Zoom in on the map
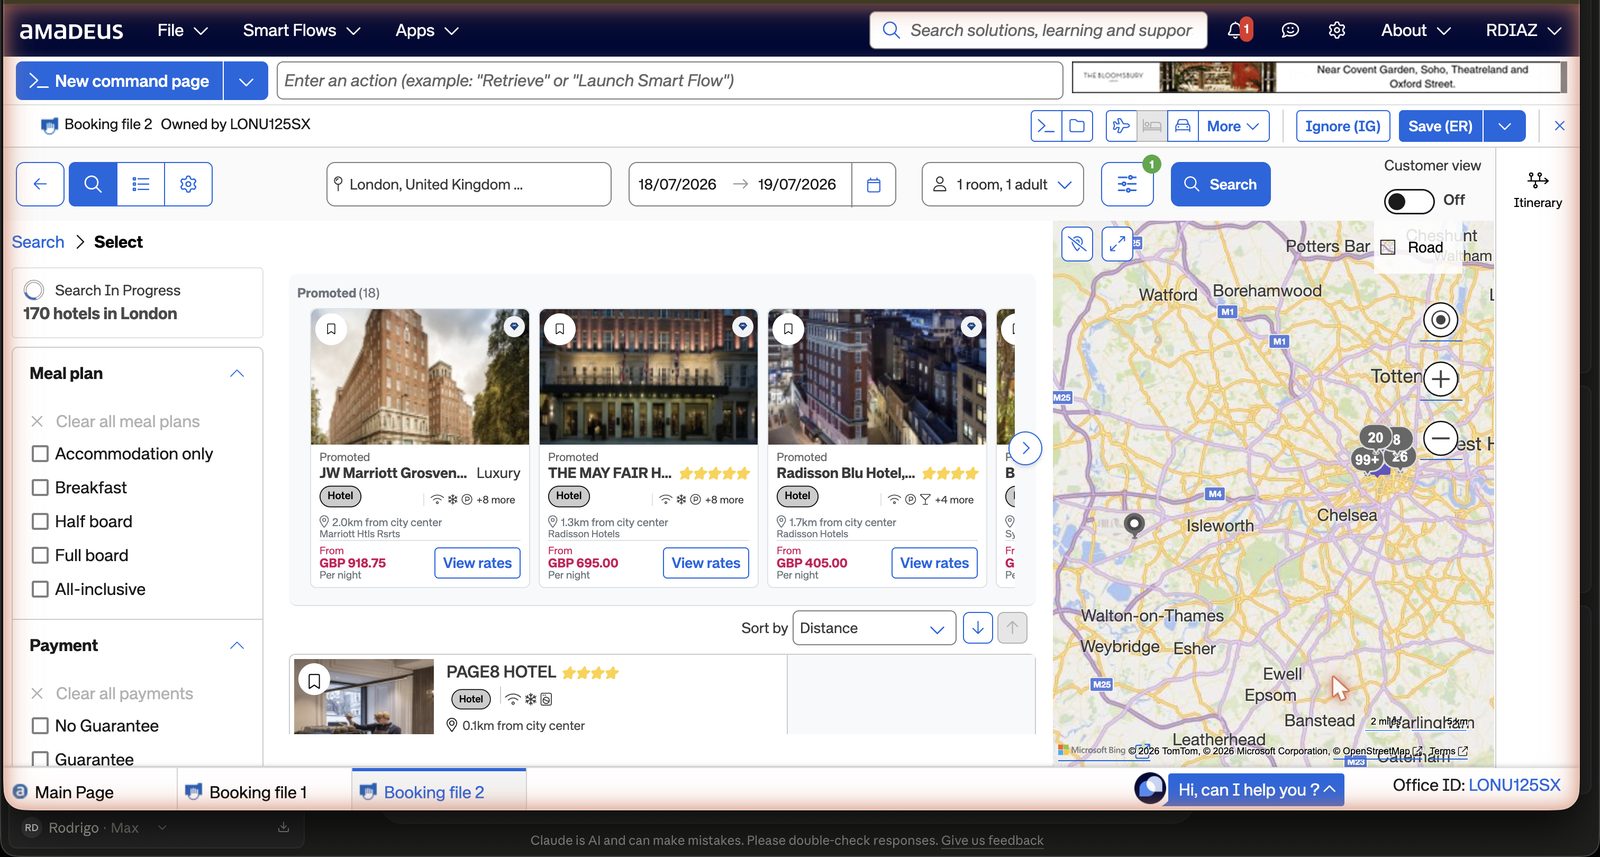Screen dimensions: 1600x857 [x=1440, y=379]
